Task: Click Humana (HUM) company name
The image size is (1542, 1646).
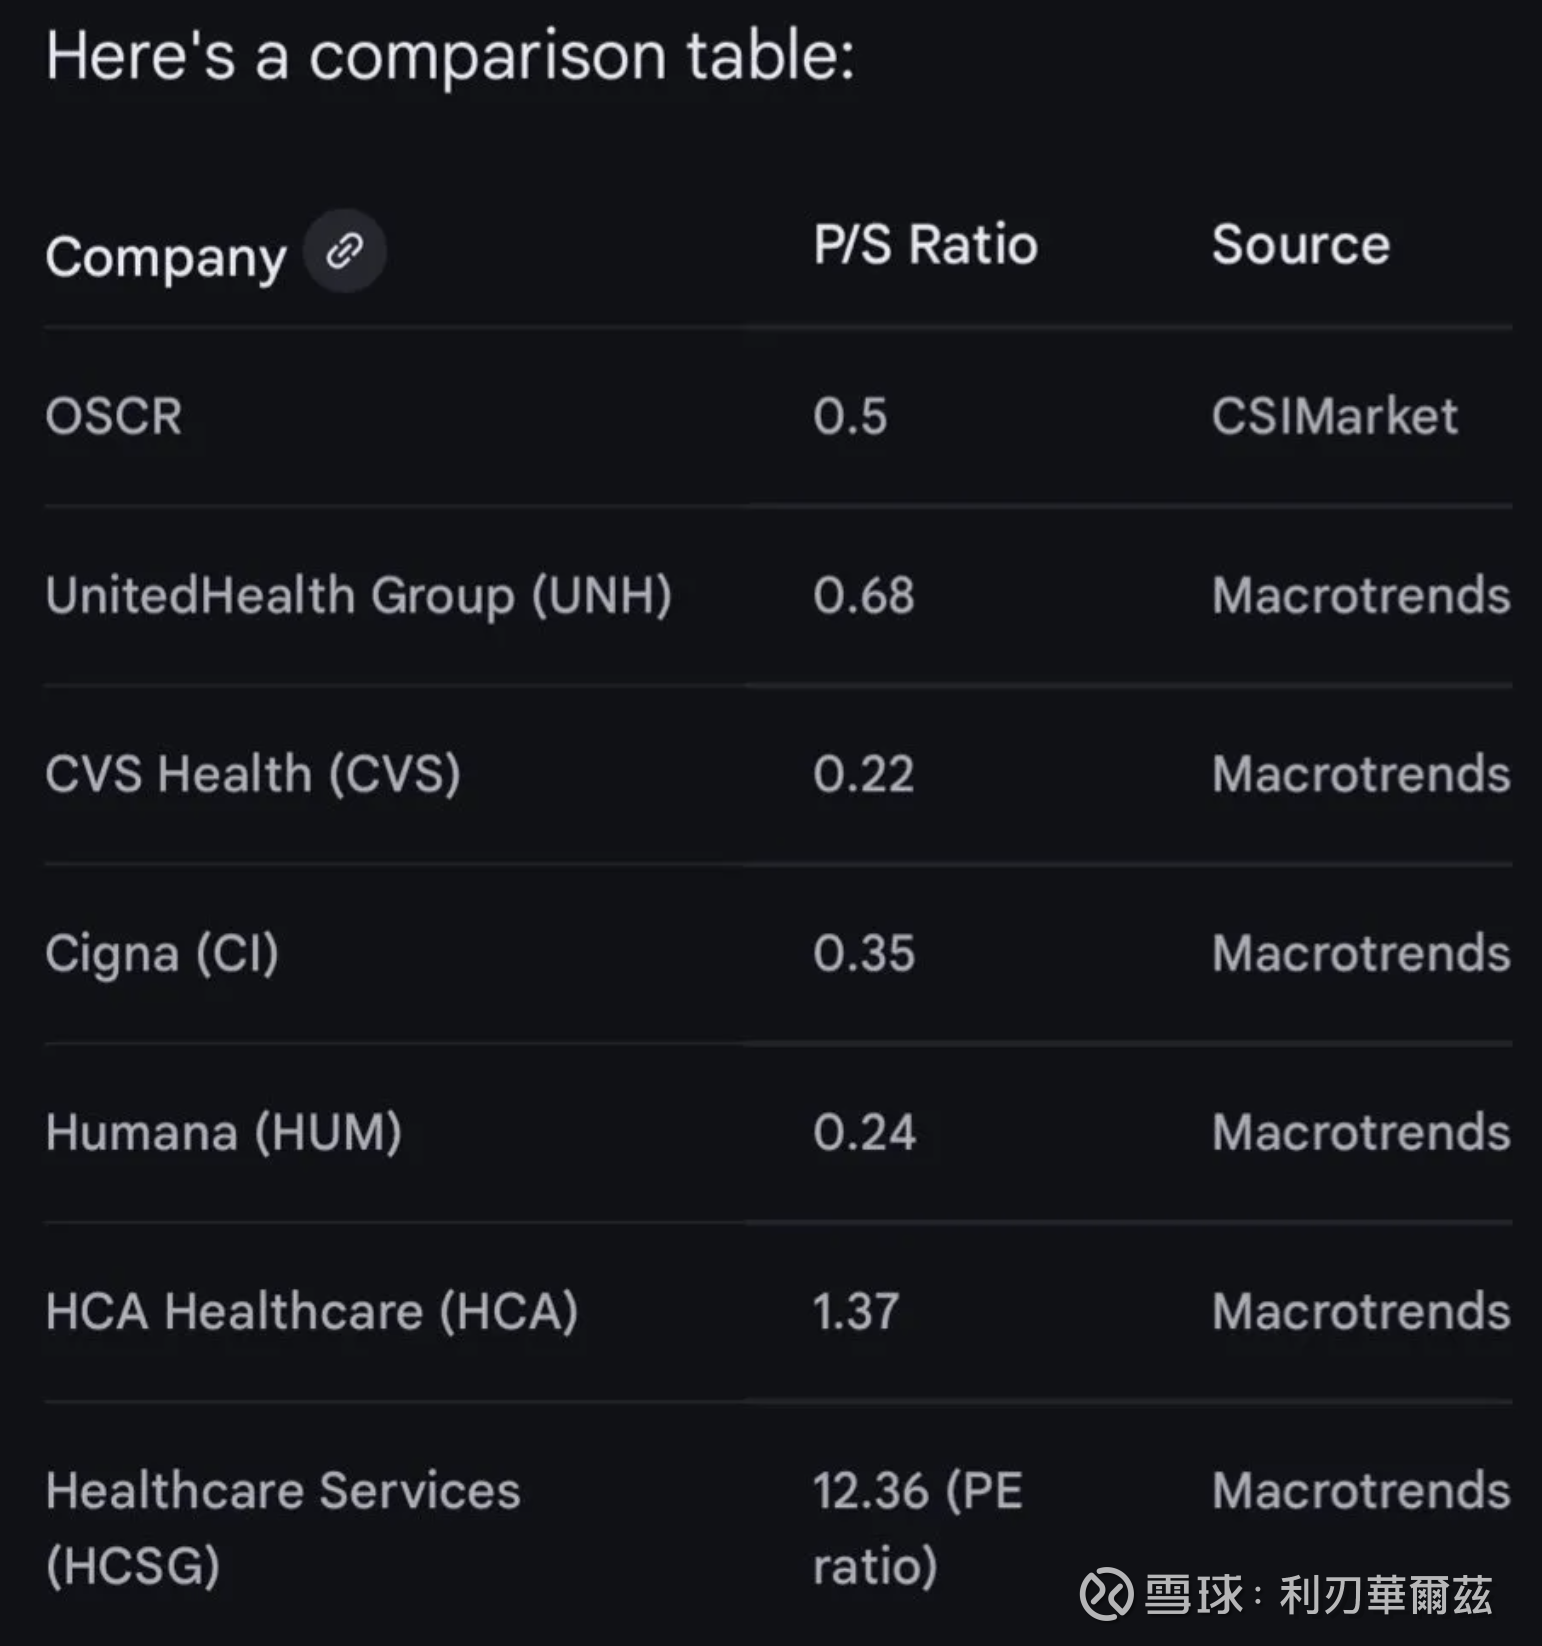Action: [x=224, y=1133]
